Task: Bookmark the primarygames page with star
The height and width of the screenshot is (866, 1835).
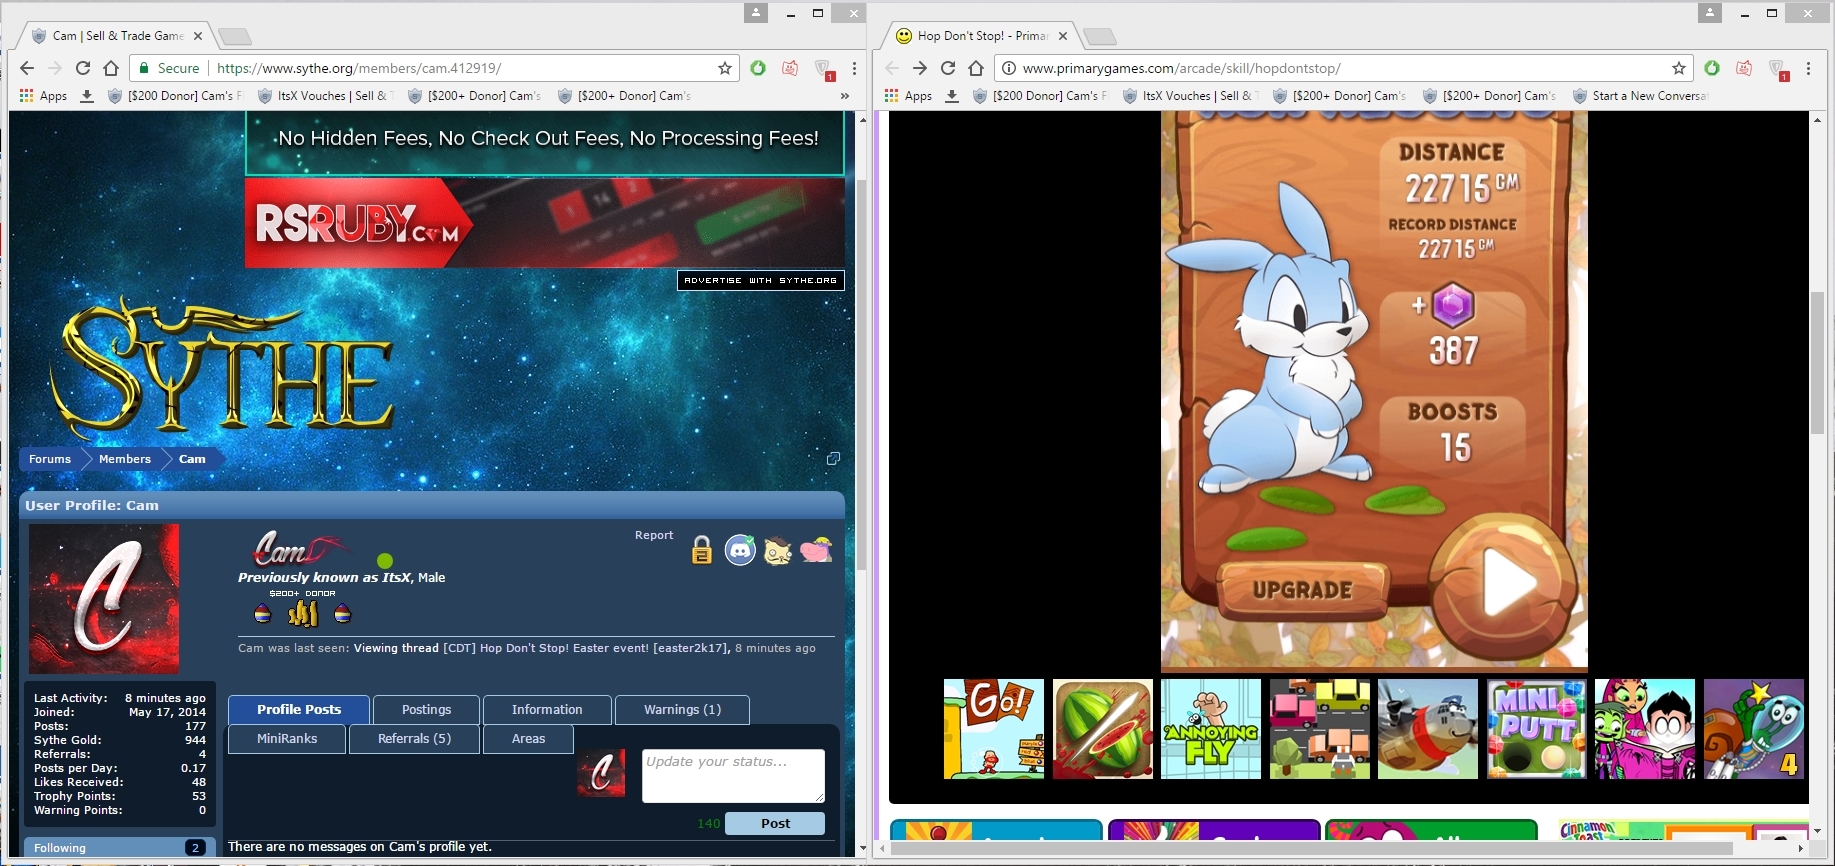Action: [x=1679, y=68]
